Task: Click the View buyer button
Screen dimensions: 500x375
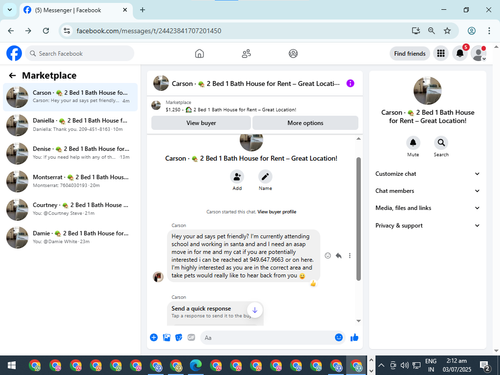Action: coord(201,123)
